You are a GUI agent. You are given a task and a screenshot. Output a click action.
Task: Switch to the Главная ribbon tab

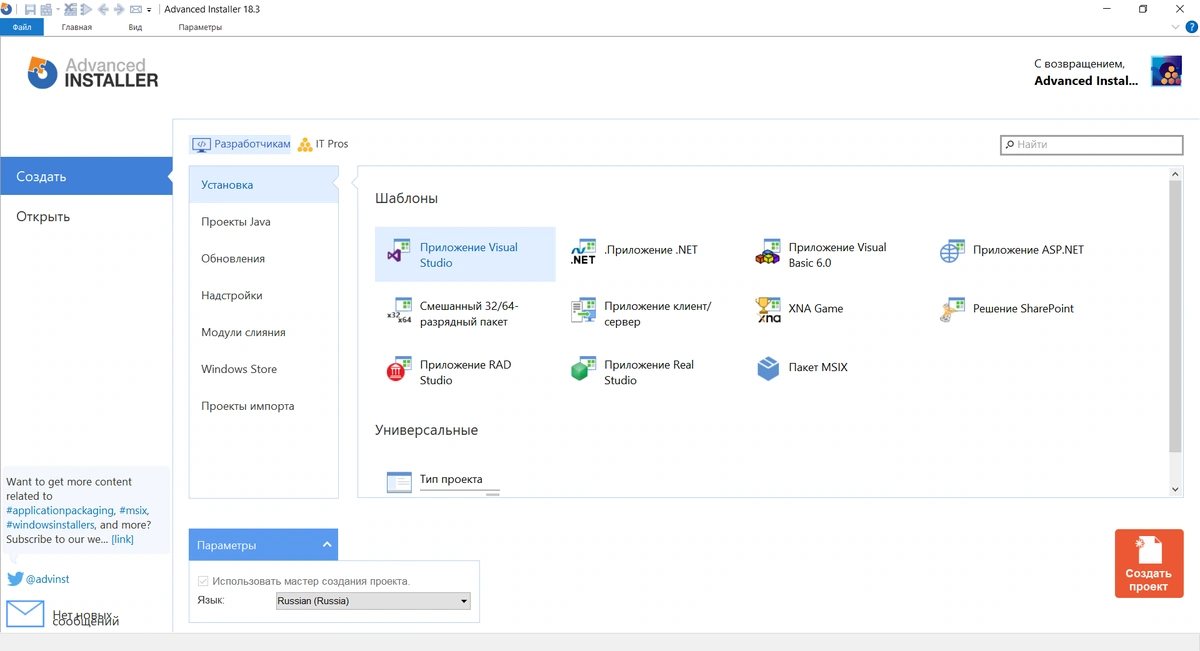[x=76, y=27]
